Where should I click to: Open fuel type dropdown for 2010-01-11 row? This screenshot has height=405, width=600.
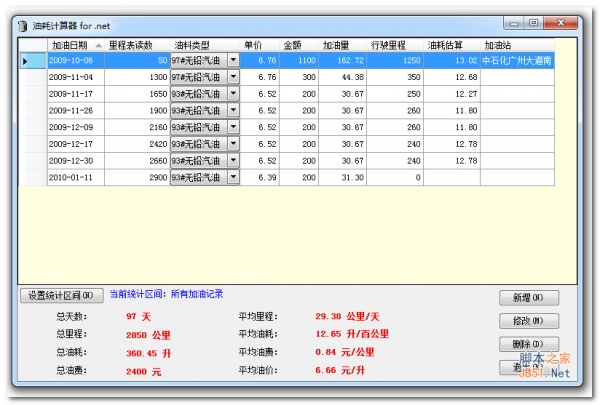click(233, 177)
